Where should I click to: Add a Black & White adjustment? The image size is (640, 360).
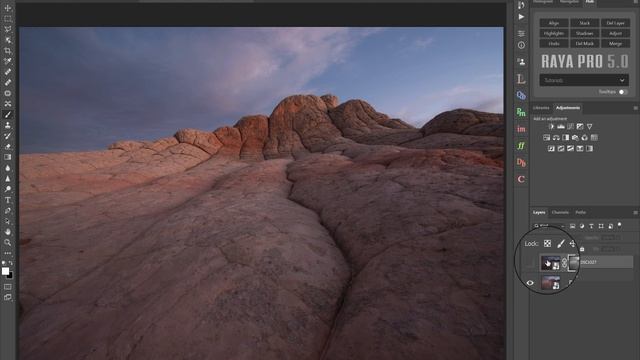566,138
